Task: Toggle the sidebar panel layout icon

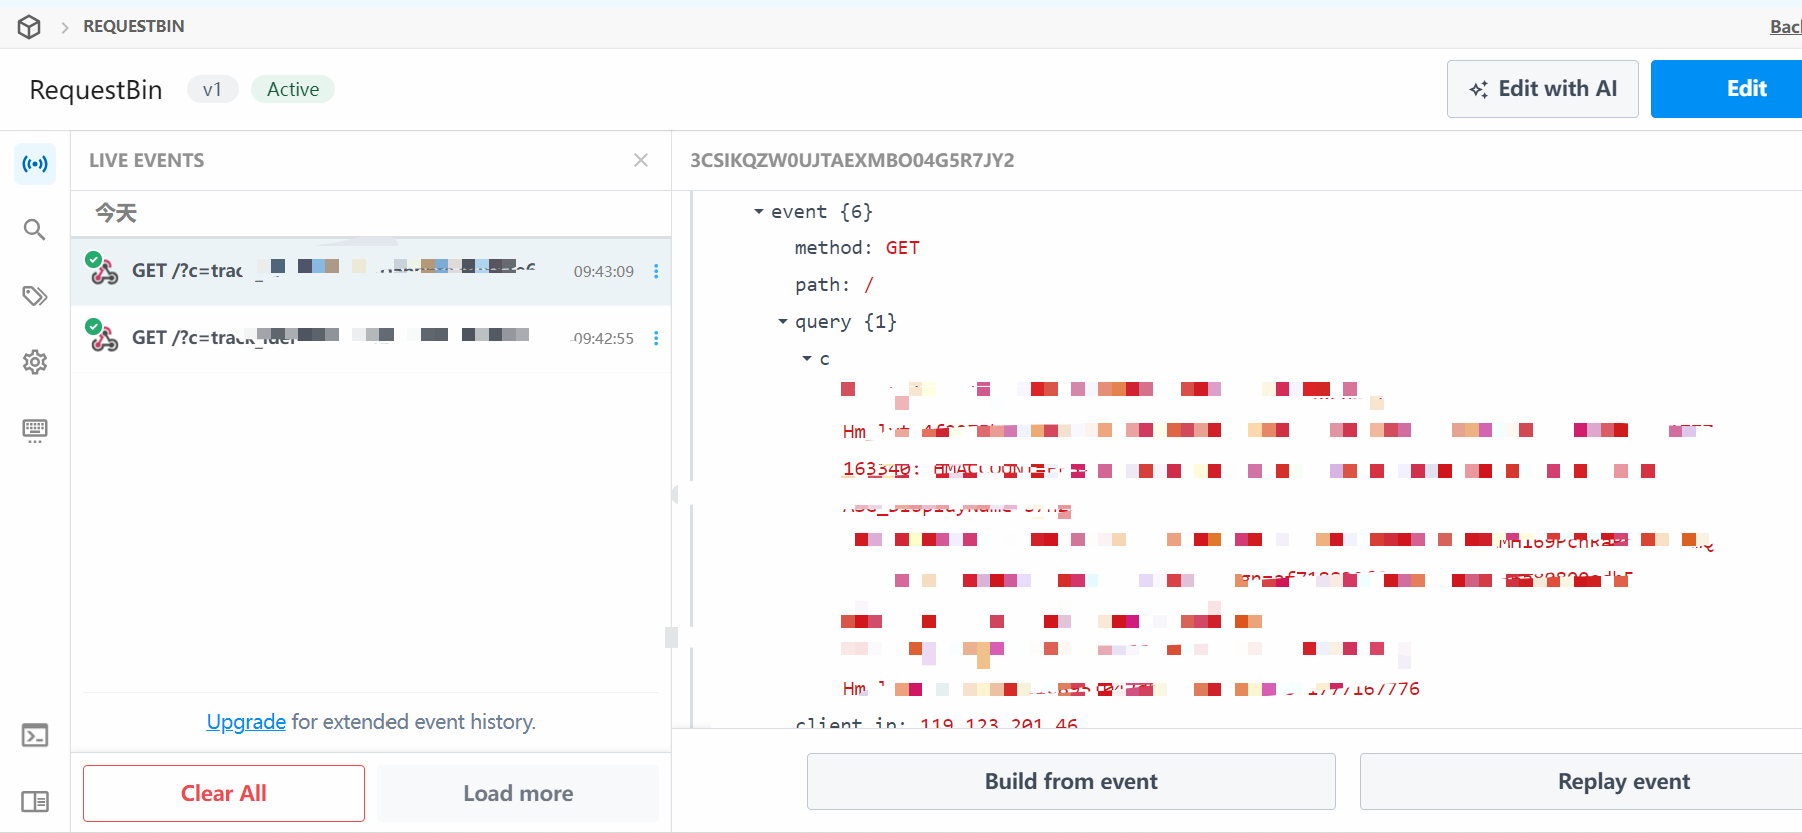Action: pyautogui.click(x=35, y=802)
